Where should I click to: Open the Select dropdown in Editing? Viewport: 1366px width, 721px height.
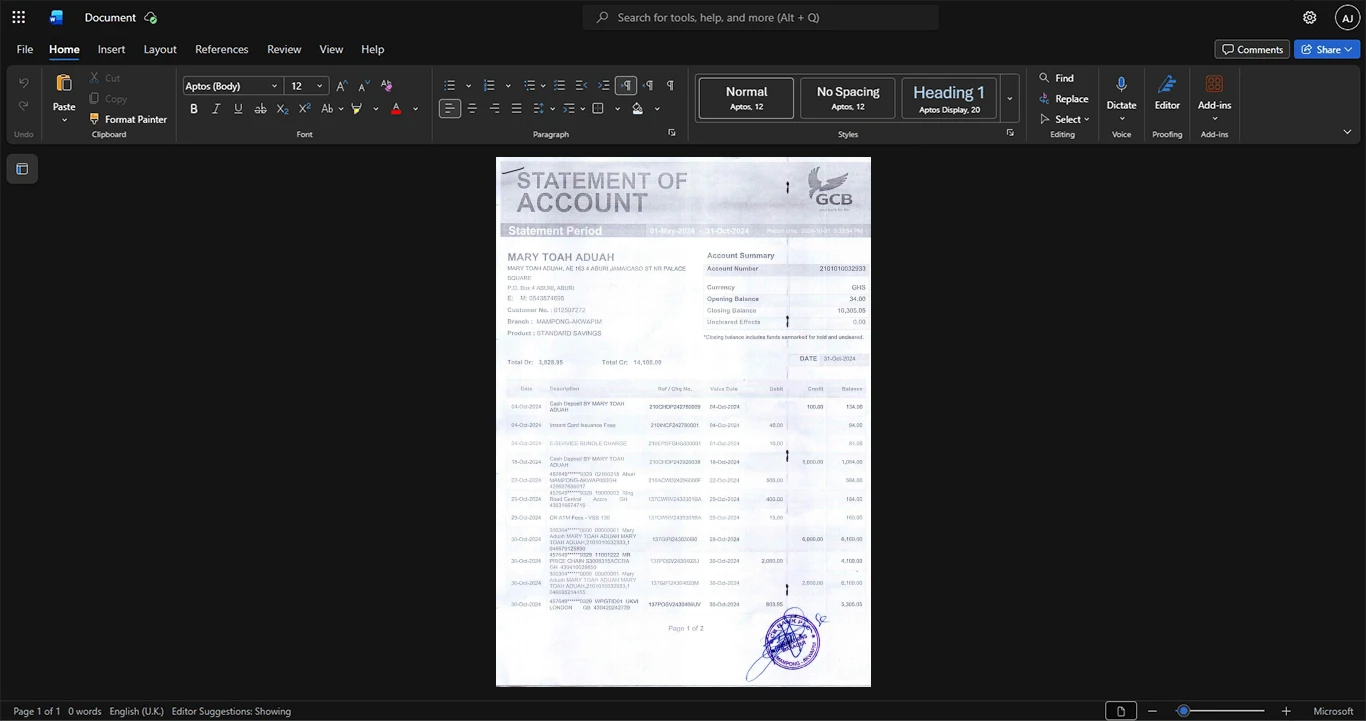click(x=1064, y=119)
